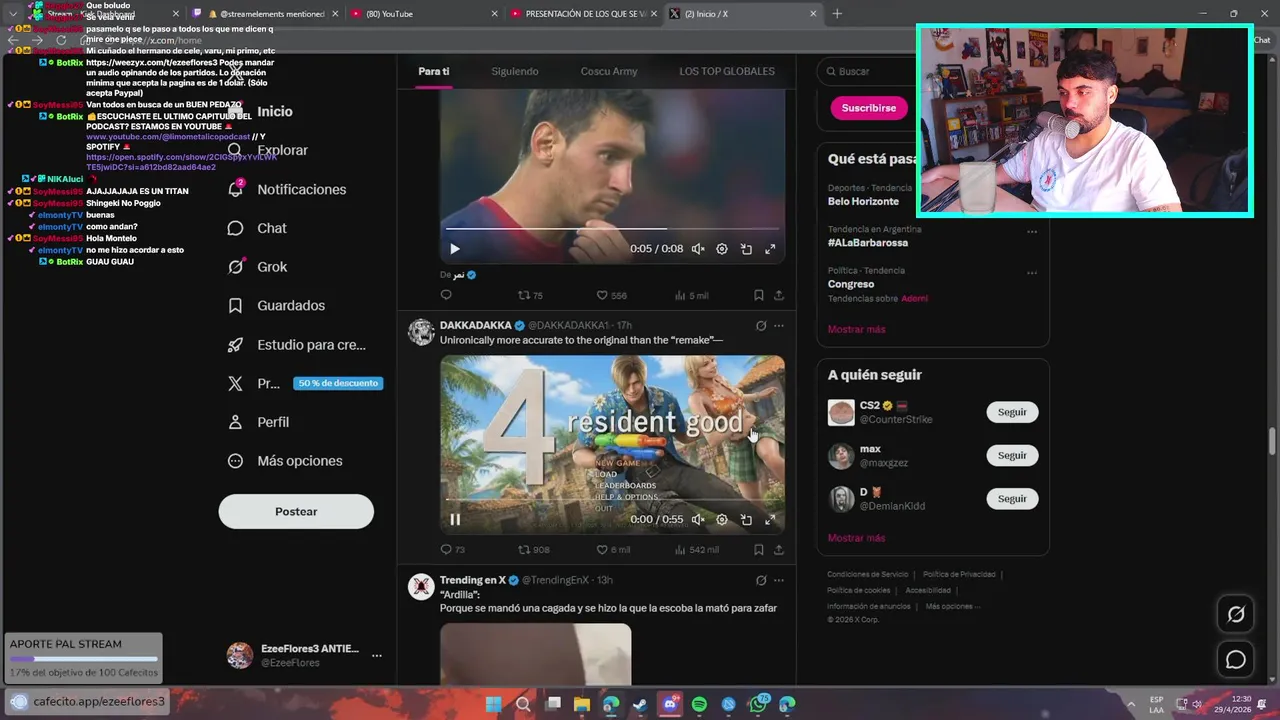This screenshot has height=720, width=1280.
Task: Open Guardados bookmarks
Action: pyautogui.click(x=276, y=305)
